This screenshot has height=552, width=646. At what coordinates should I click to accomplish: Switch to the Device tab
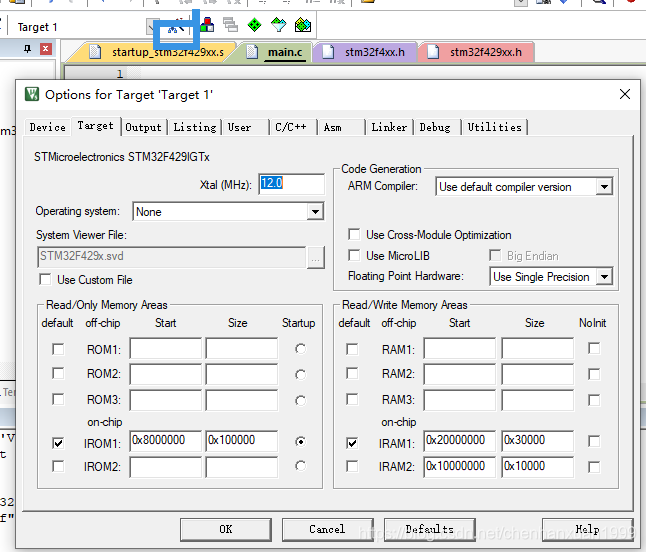click(47, 127)
